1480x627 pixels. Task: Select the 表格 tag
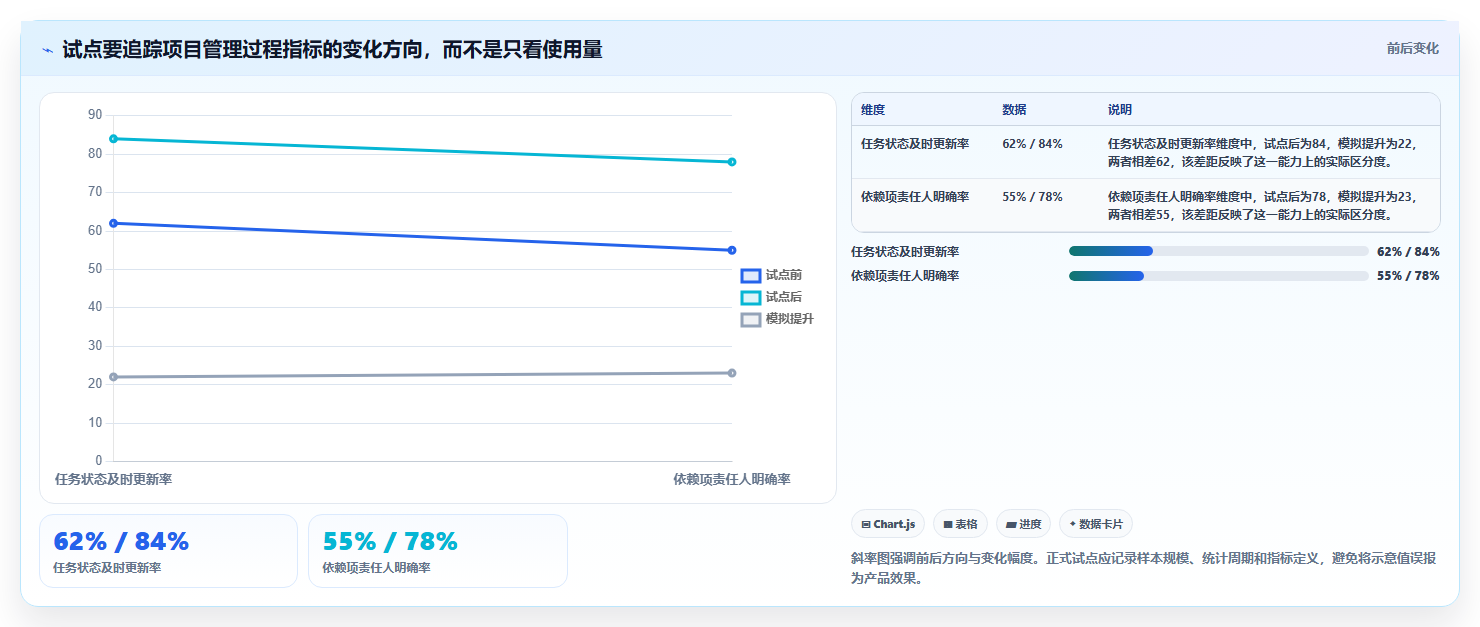click(x=960, y=524)
